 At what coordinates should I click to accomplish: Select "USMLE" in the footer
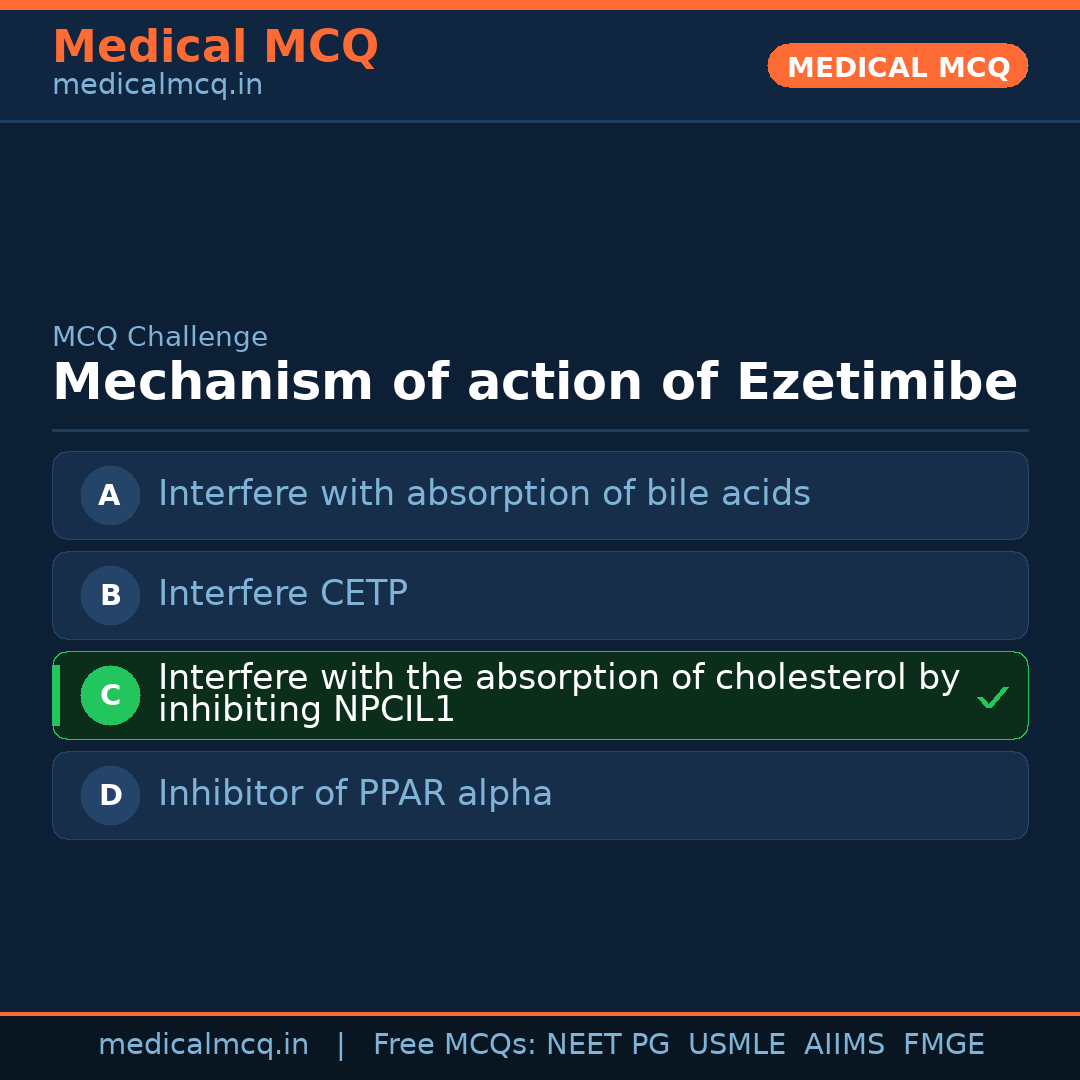click(x=736, y=1045)
